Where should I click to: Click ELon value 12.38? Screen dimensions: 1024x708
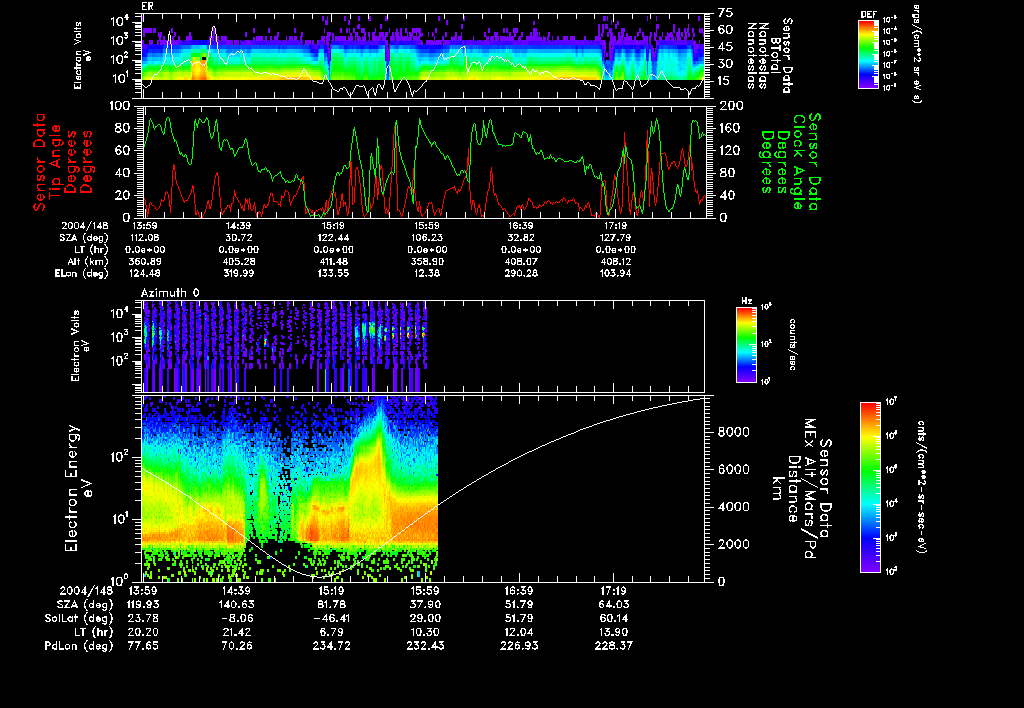pos(426,273)
